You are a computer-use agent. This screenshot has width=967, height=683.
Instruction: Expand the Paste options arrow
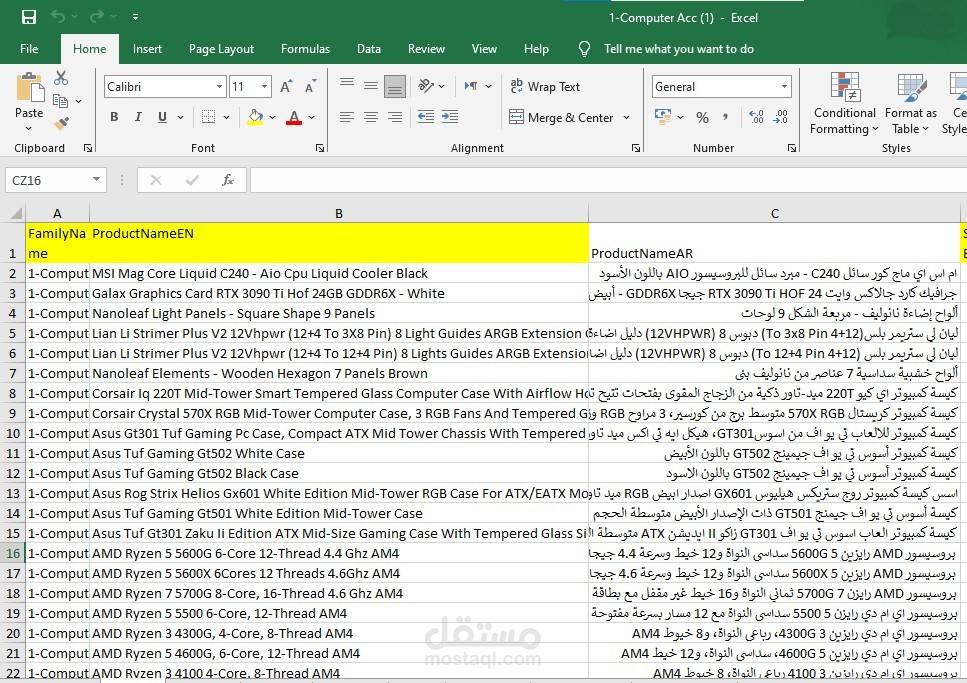coord(29,128)
